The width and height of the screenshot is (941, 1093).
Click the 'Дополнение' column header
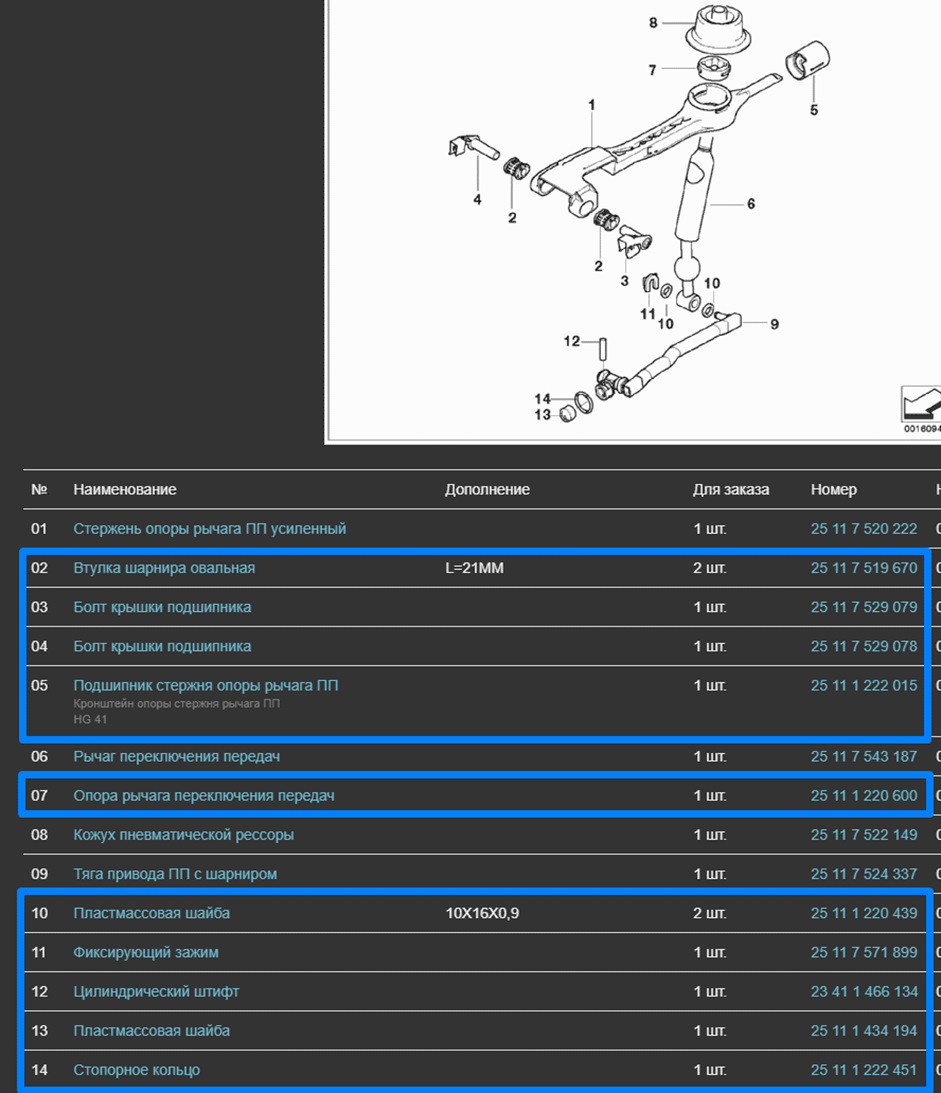click(487, 489)
